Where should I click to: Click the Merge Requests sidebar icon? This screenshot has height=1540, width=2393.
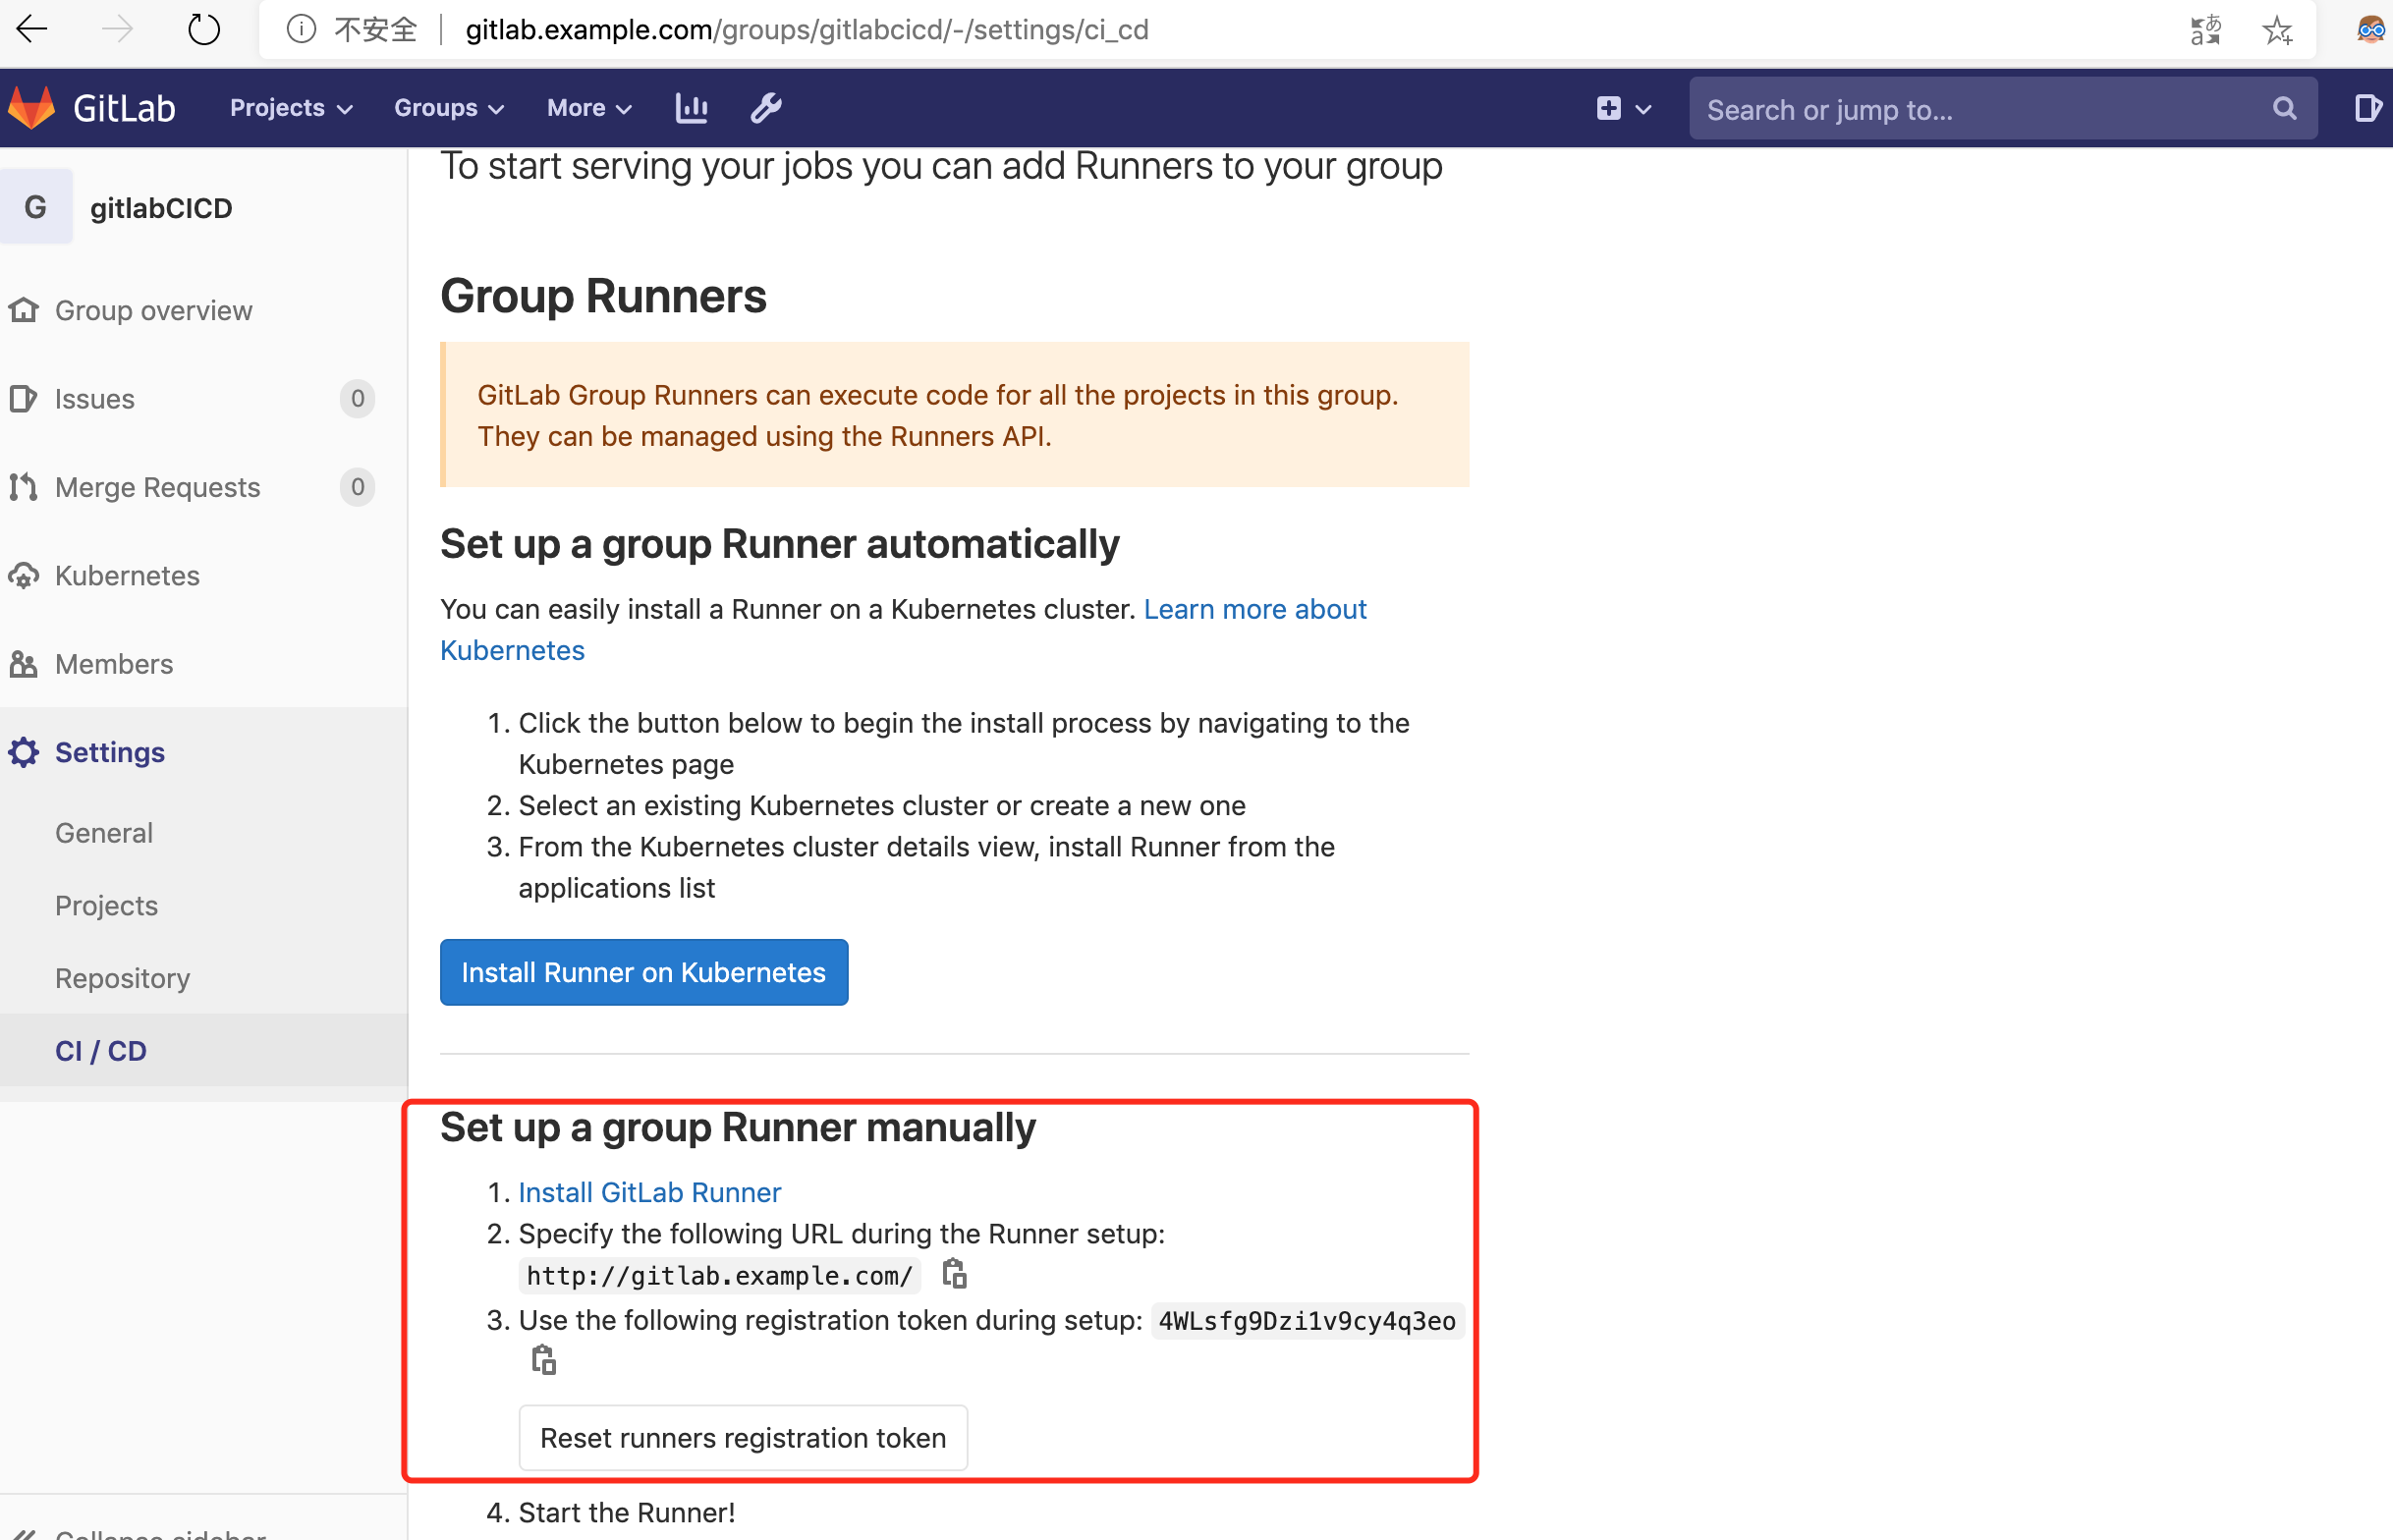click(23, 487)
